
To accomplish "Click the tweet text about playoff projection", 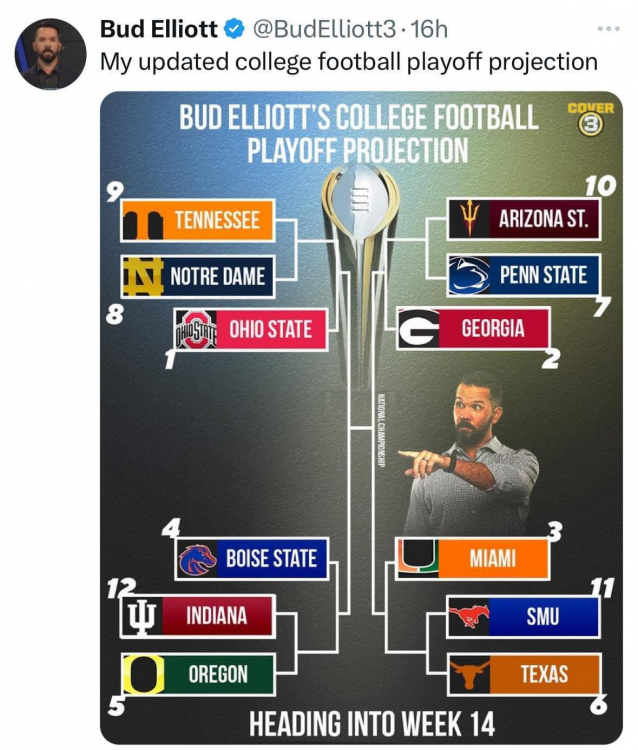I will click(x=348, y=61).
